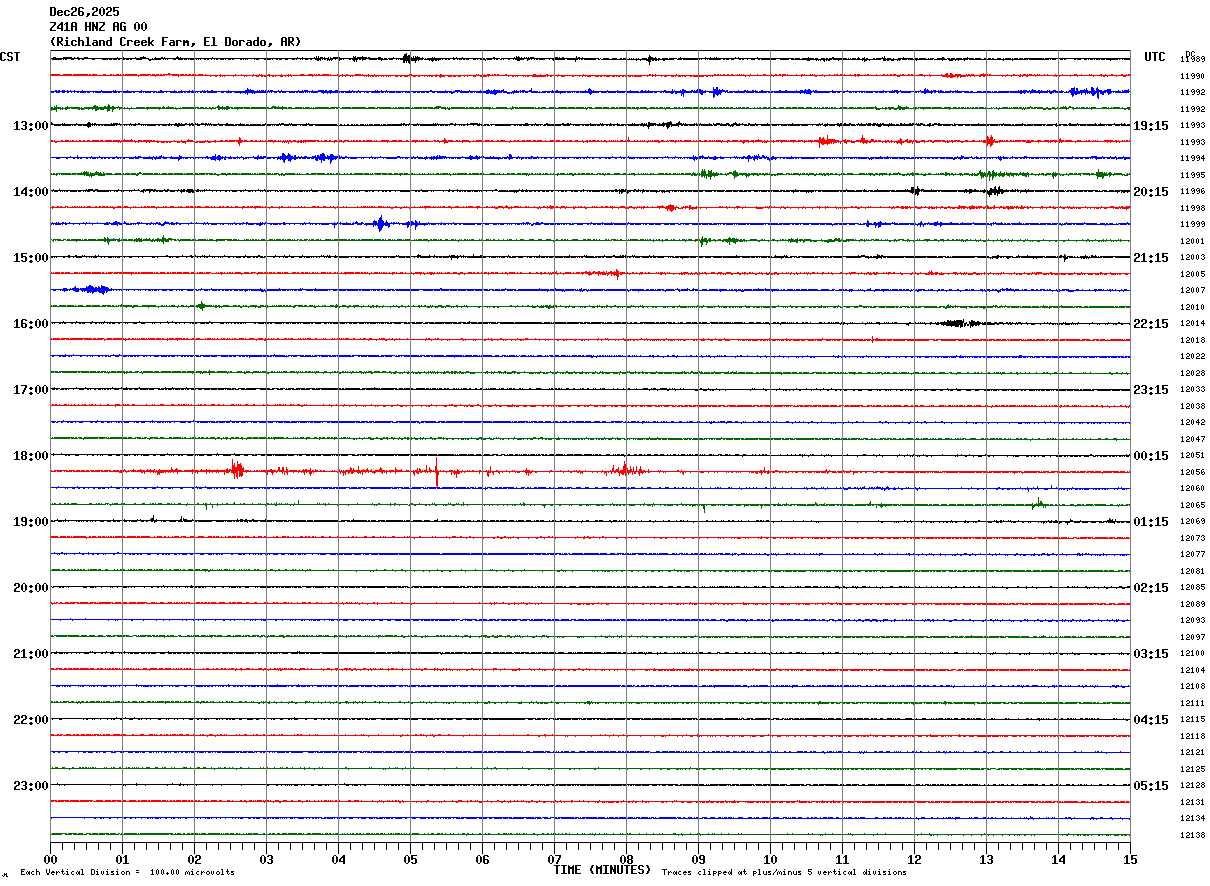Click the 'CST' timezone label
The height and width of the screenshot is (886, 1210).
click(10, 57)
